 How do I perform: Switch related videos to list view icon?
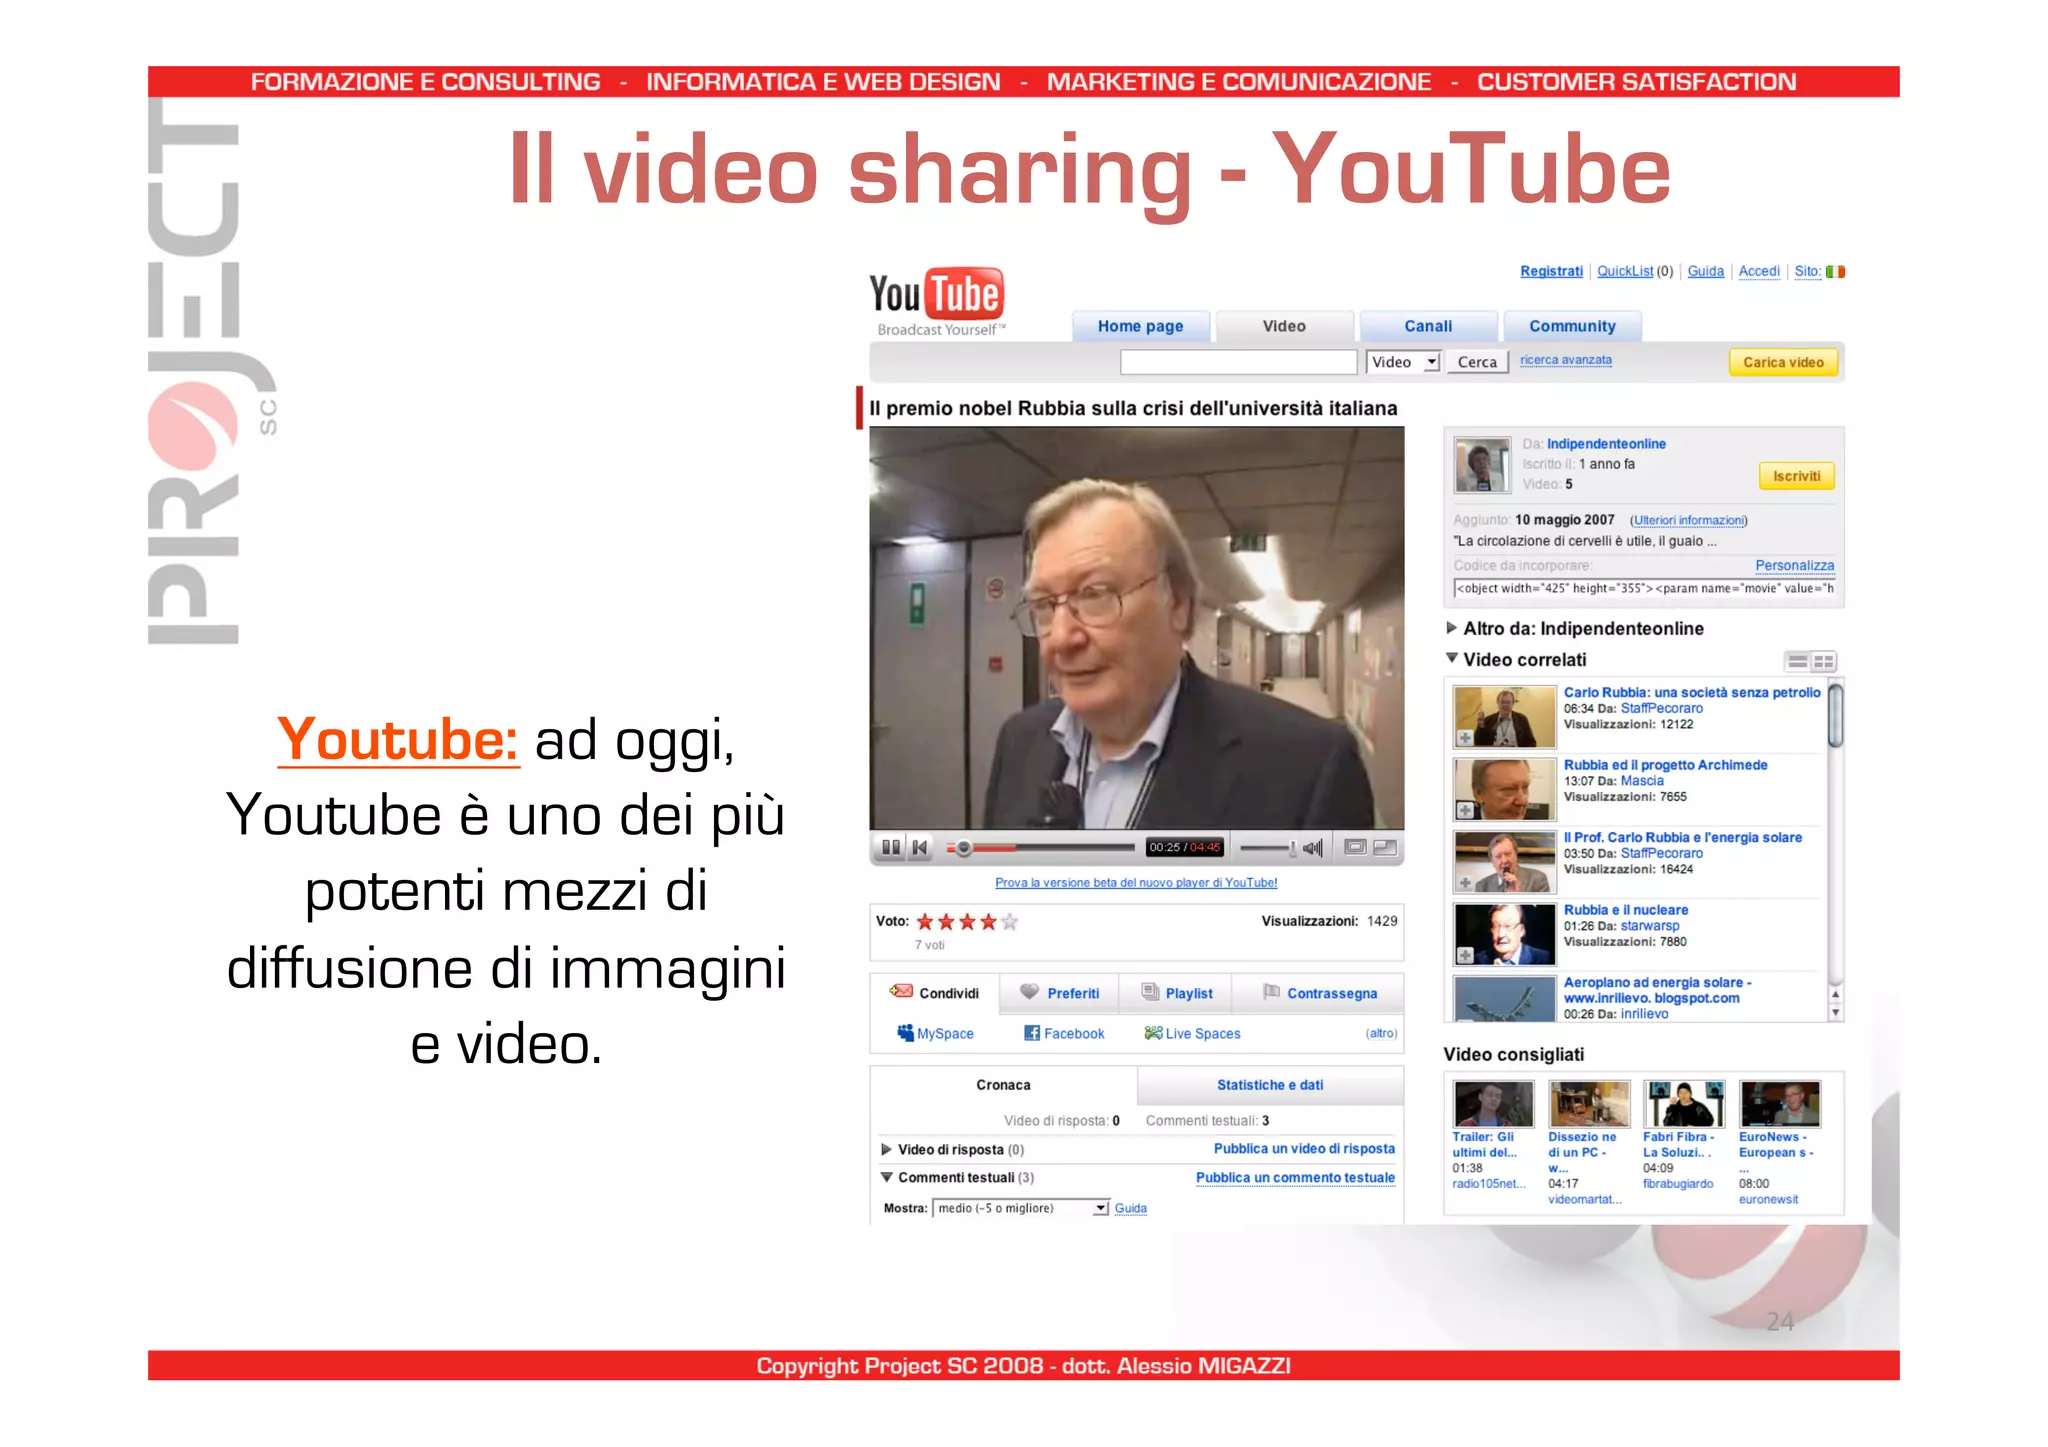coord(1798,662)
